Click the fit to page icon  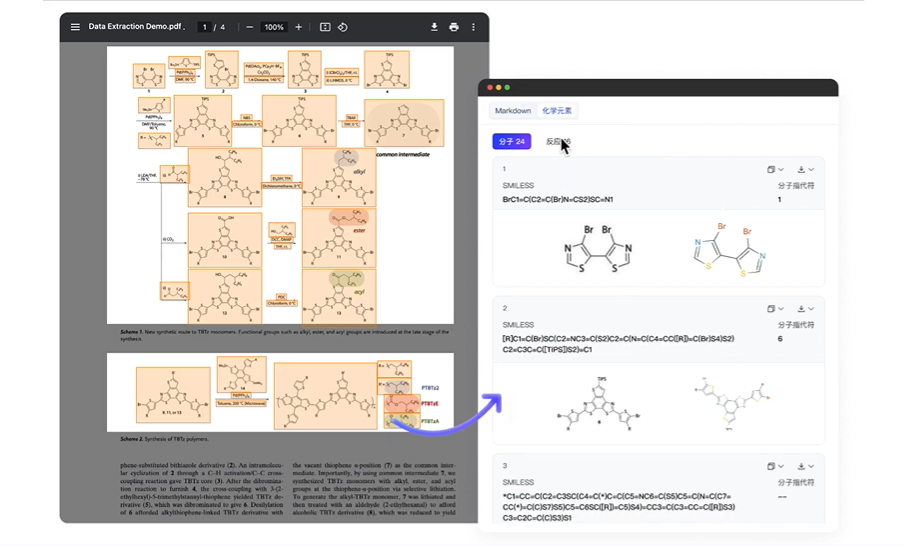325,27
